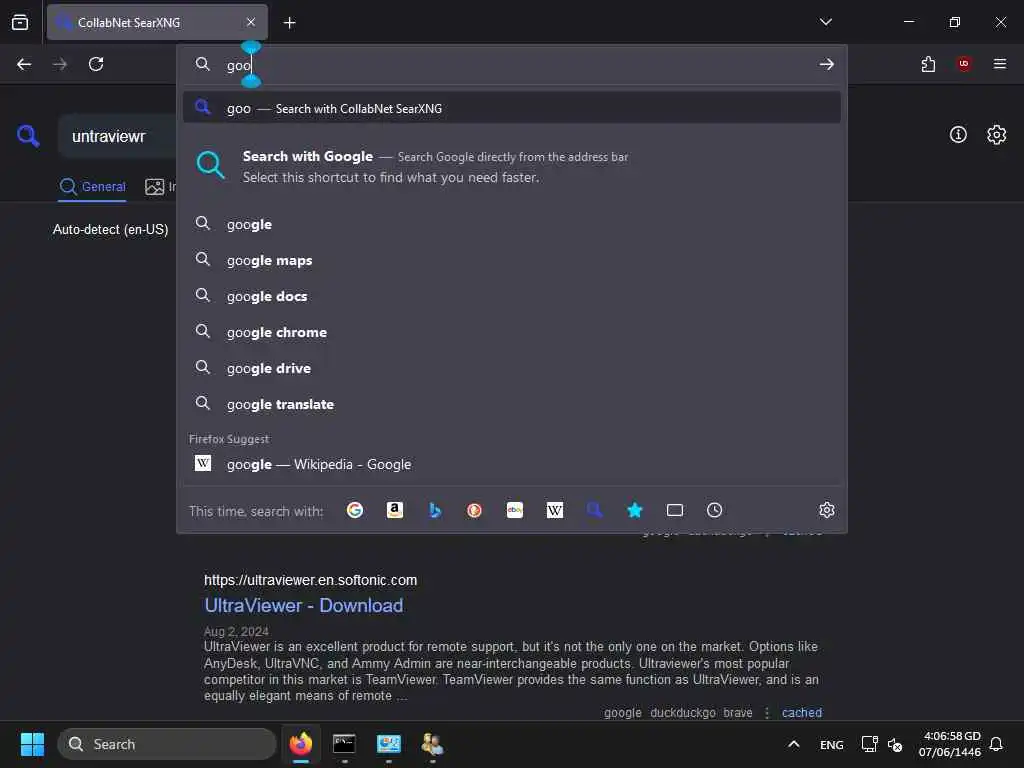The image size is (1024, 768).
Task: Search with Wikipedia one-off engine icon
Action: coord(554,510)
